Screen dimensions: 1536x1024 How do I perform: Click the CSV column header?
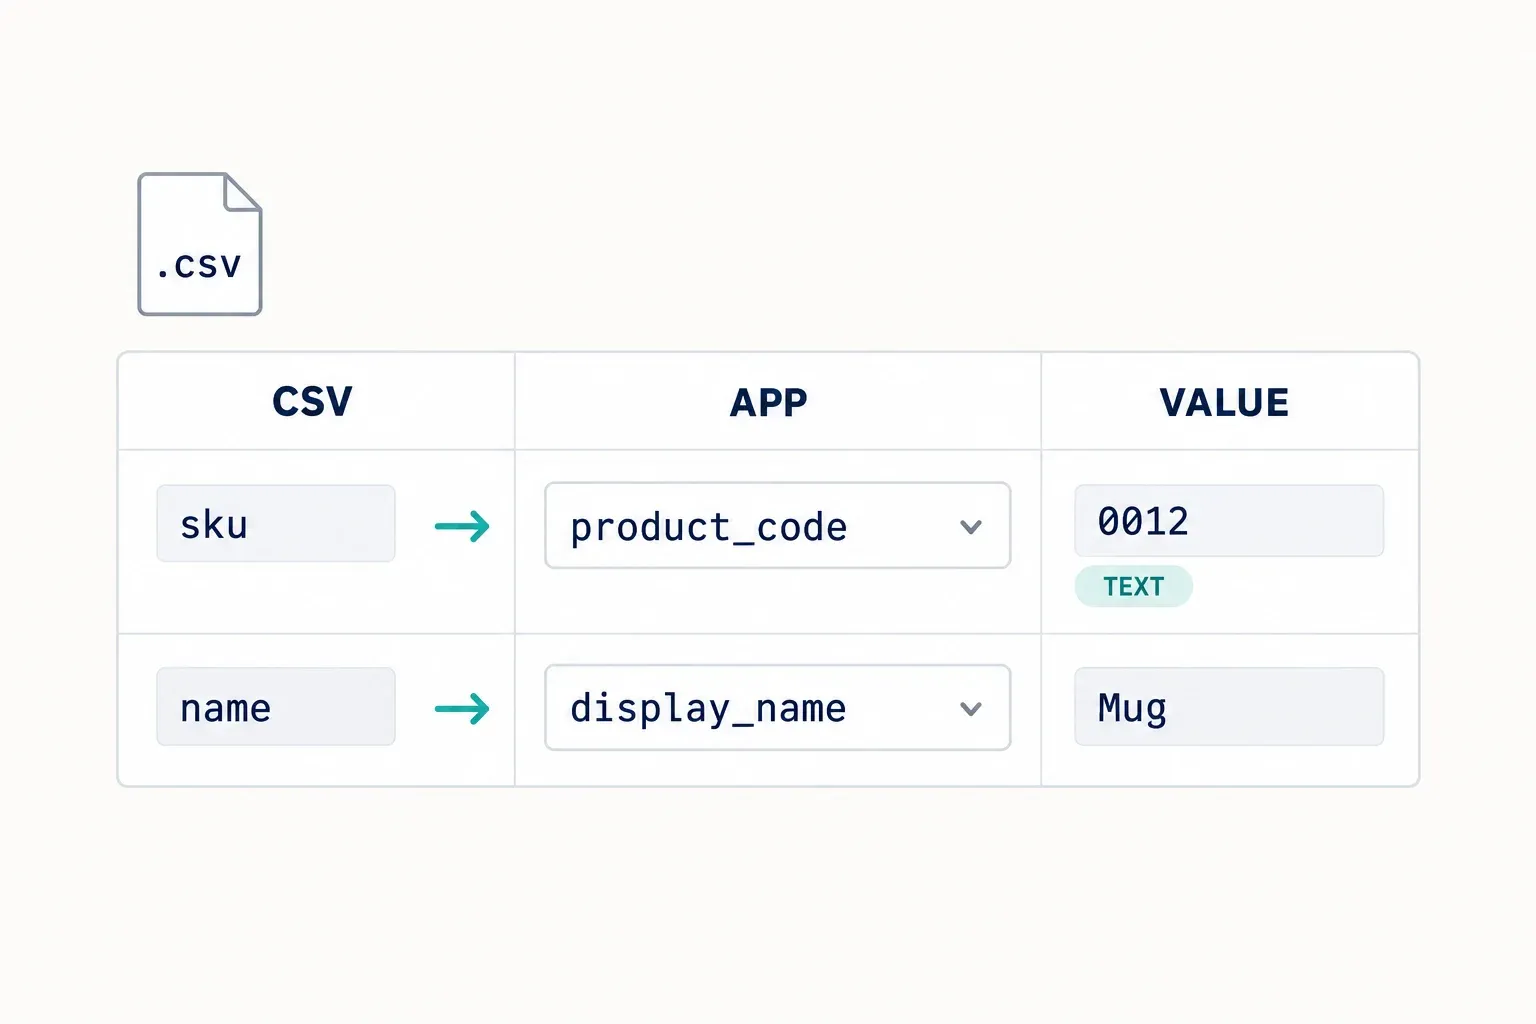[313, 402]
